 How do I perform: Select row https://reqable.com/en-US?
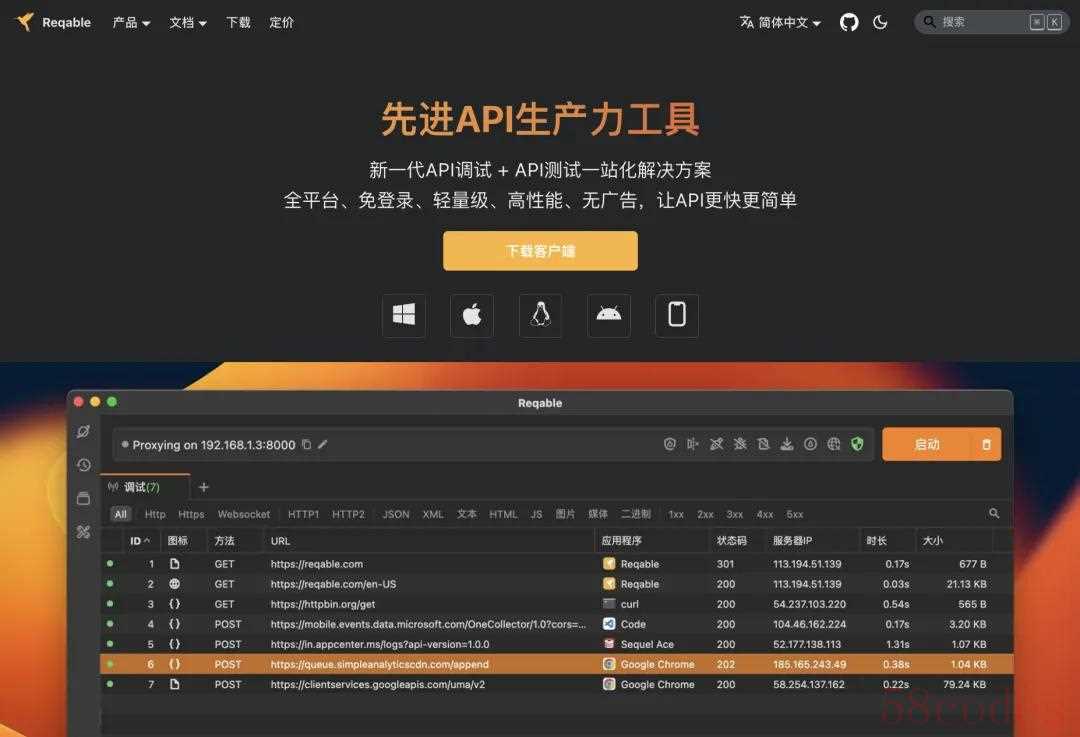click(x=557, y=583)
